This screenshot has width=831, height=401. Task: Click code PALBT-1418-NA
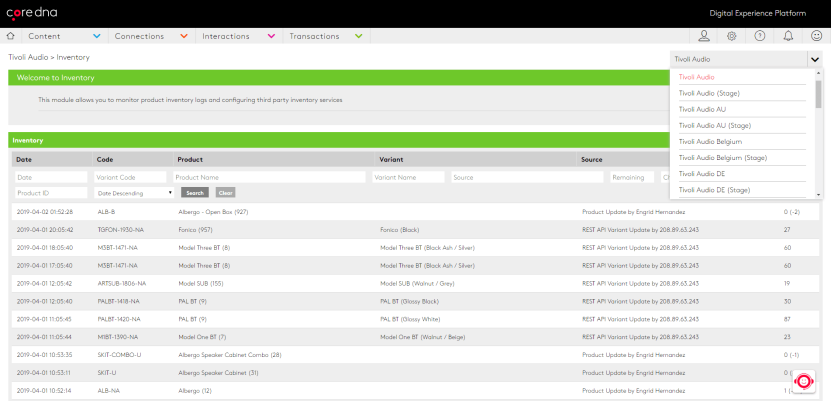coord(119,301)
